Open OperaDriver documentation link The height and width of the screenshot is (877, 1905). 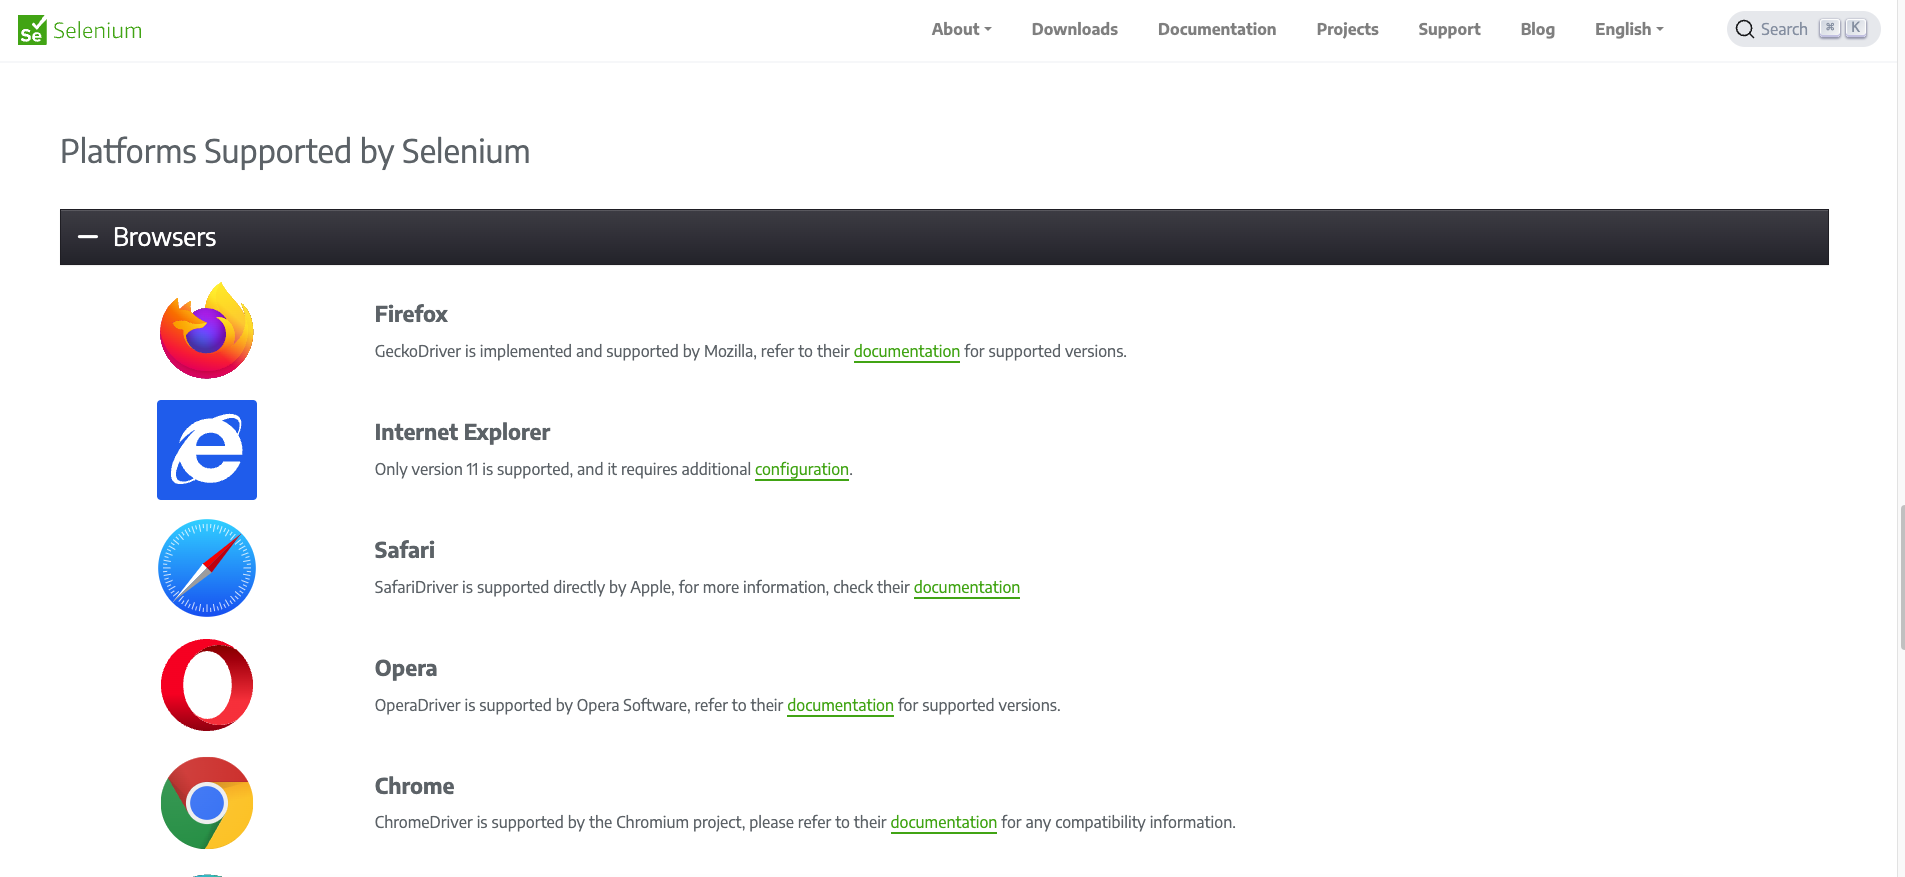(x=840, y=705)
